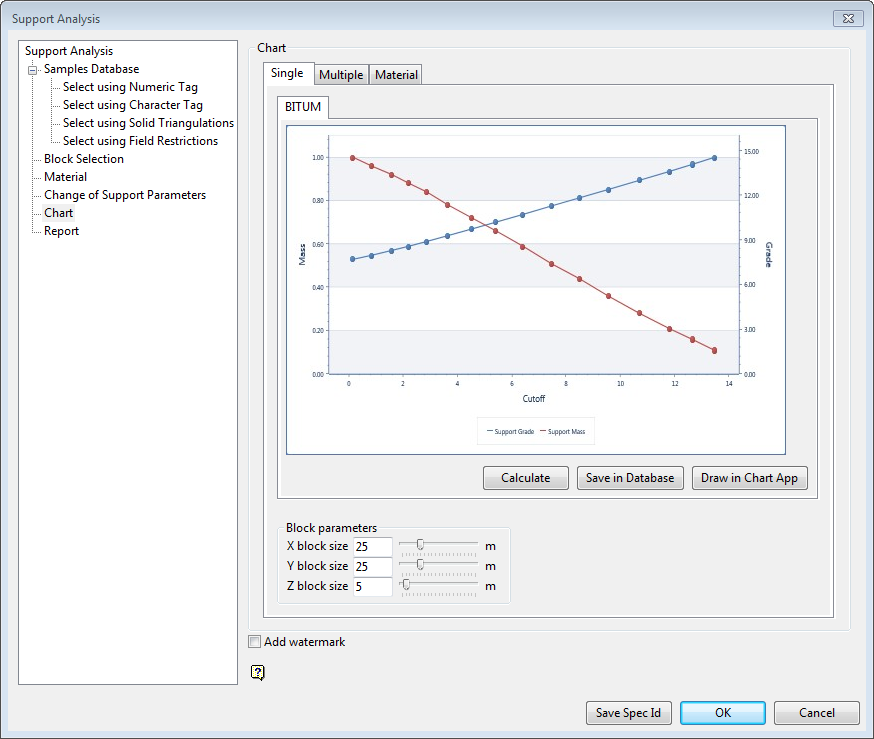874x739 pixels.
Task: Click the Mass axis label
Action: coord(302,254)
